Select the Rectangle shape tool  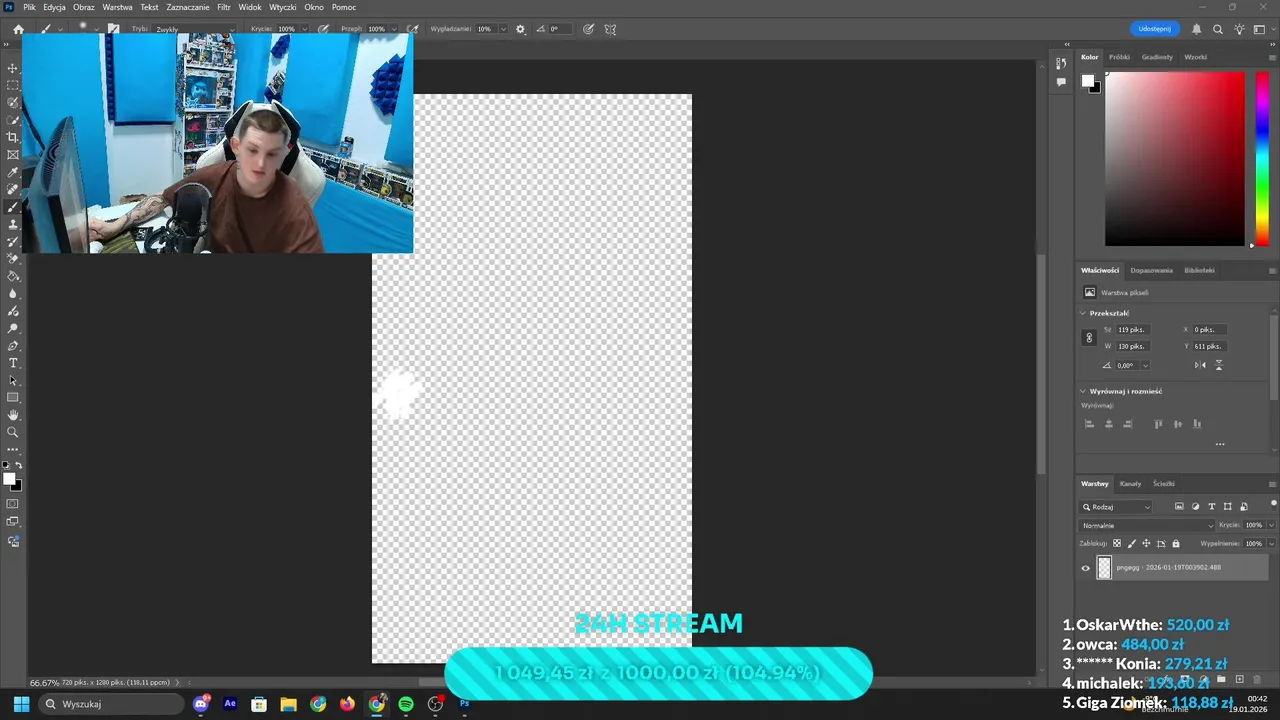click(13, 397)
